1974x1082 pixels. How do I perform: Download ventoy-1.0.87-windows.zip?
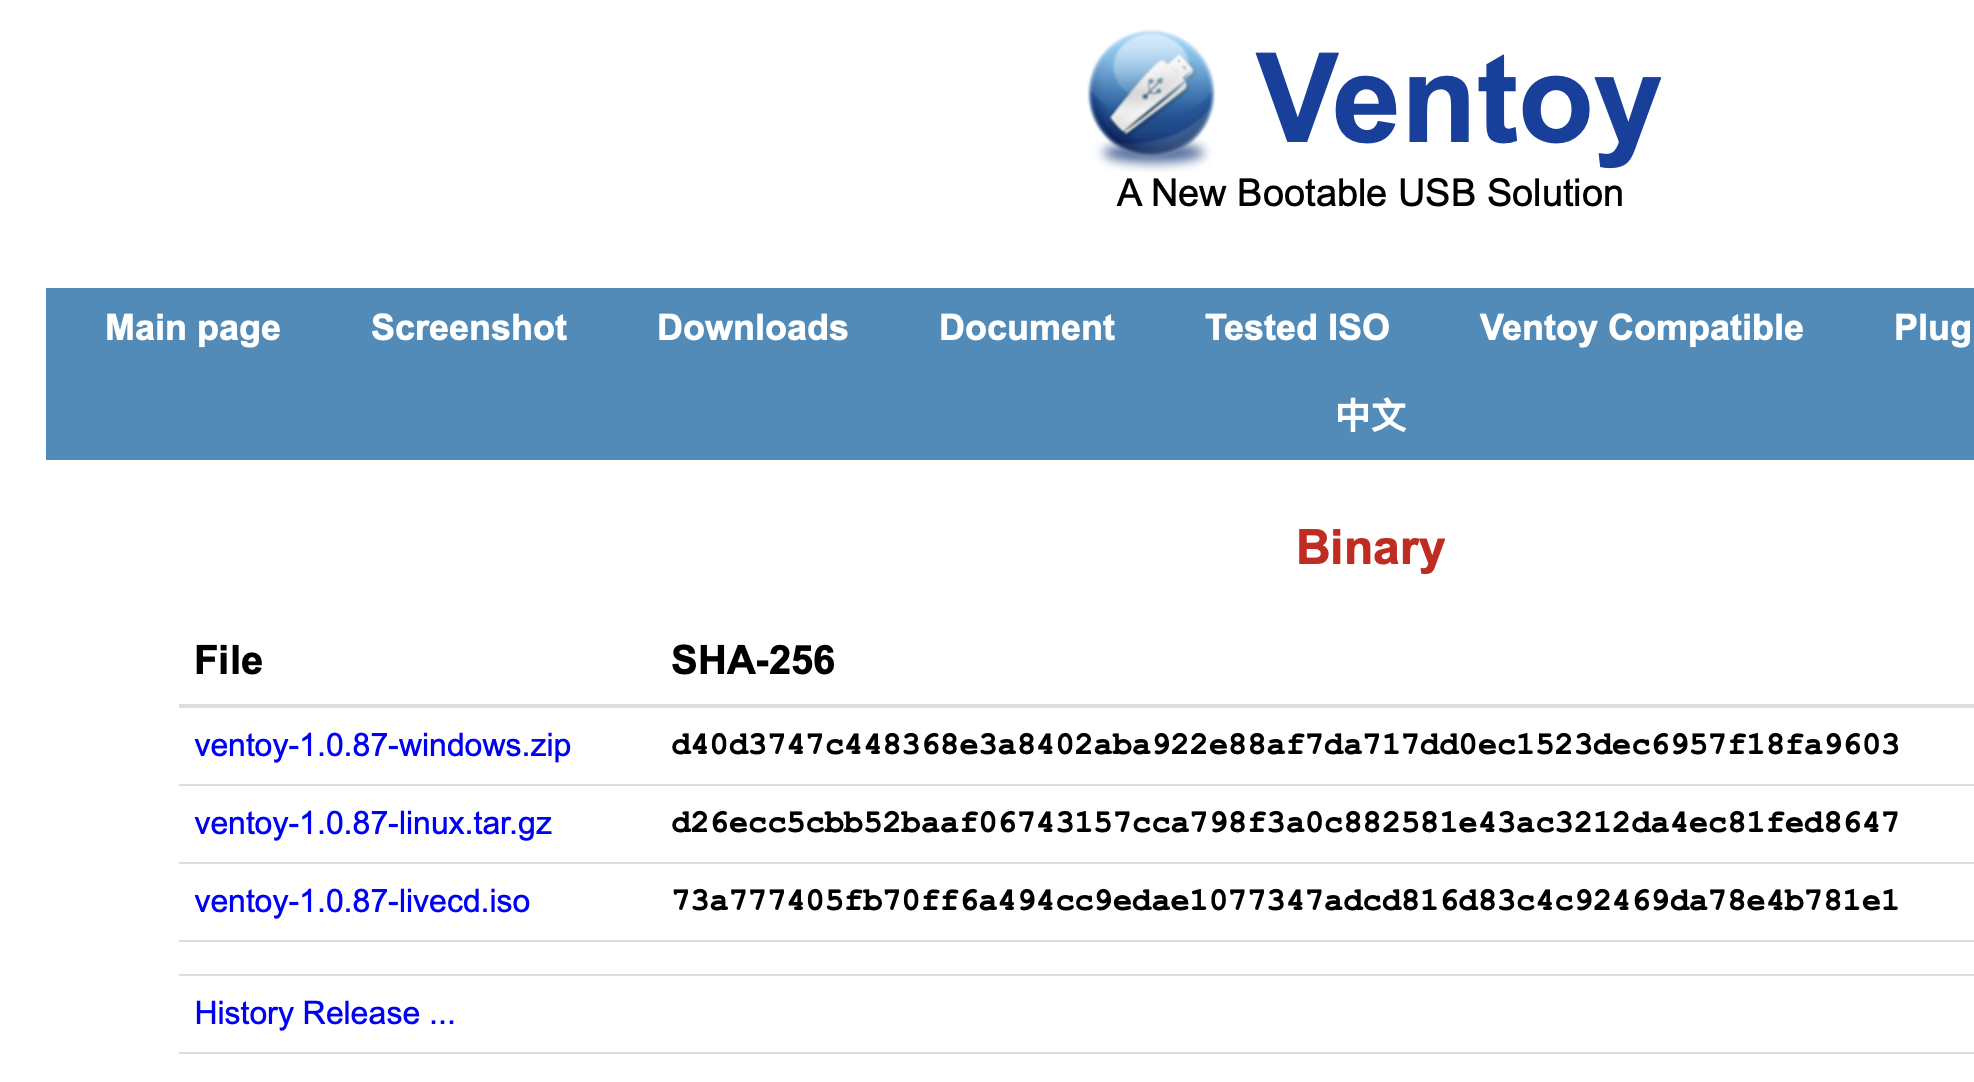383,745
